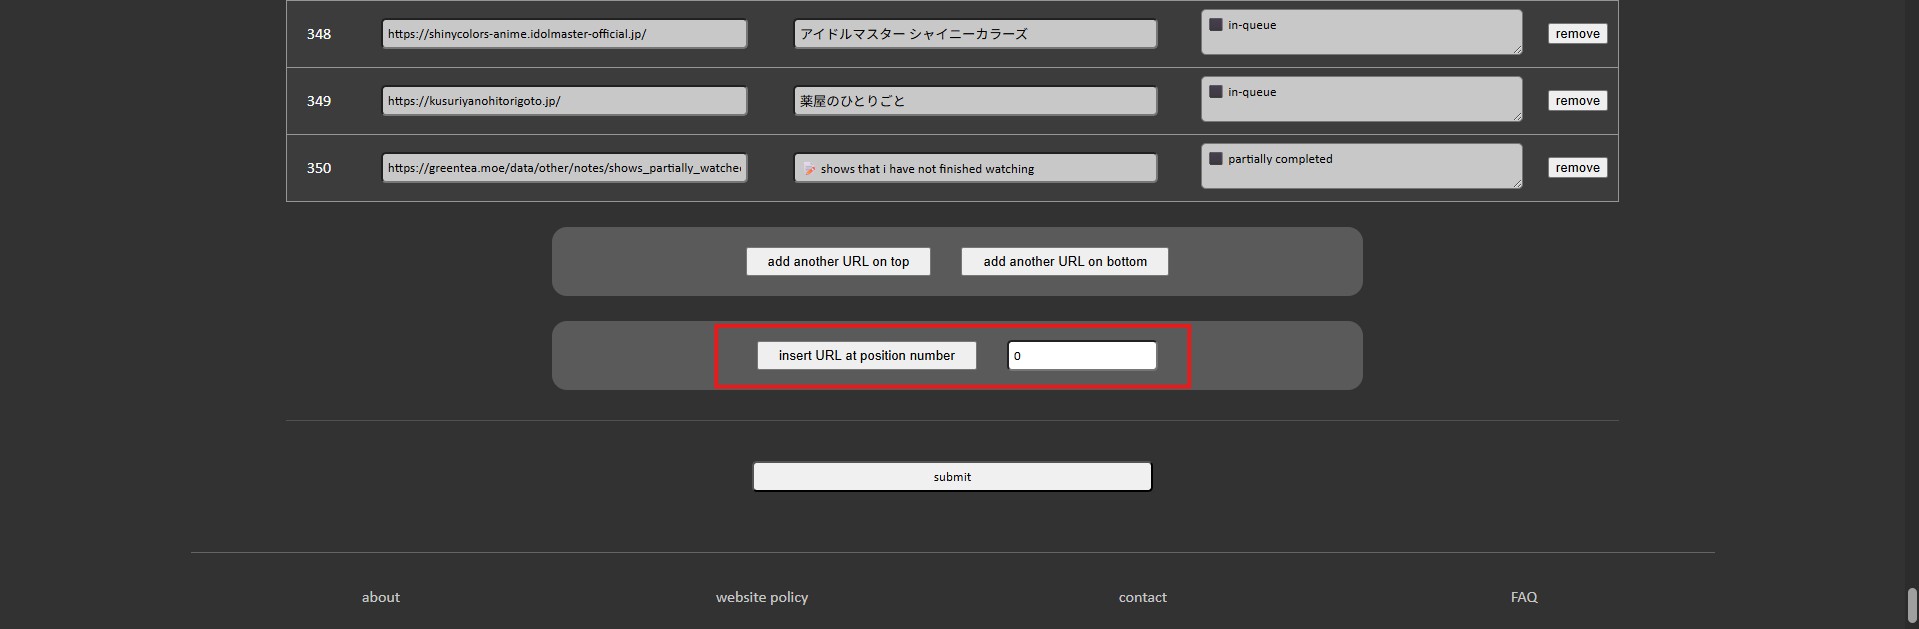Click the 薬屋のひとりごと title field
The height and width of the screenshot is (629, 1919).
975,101
